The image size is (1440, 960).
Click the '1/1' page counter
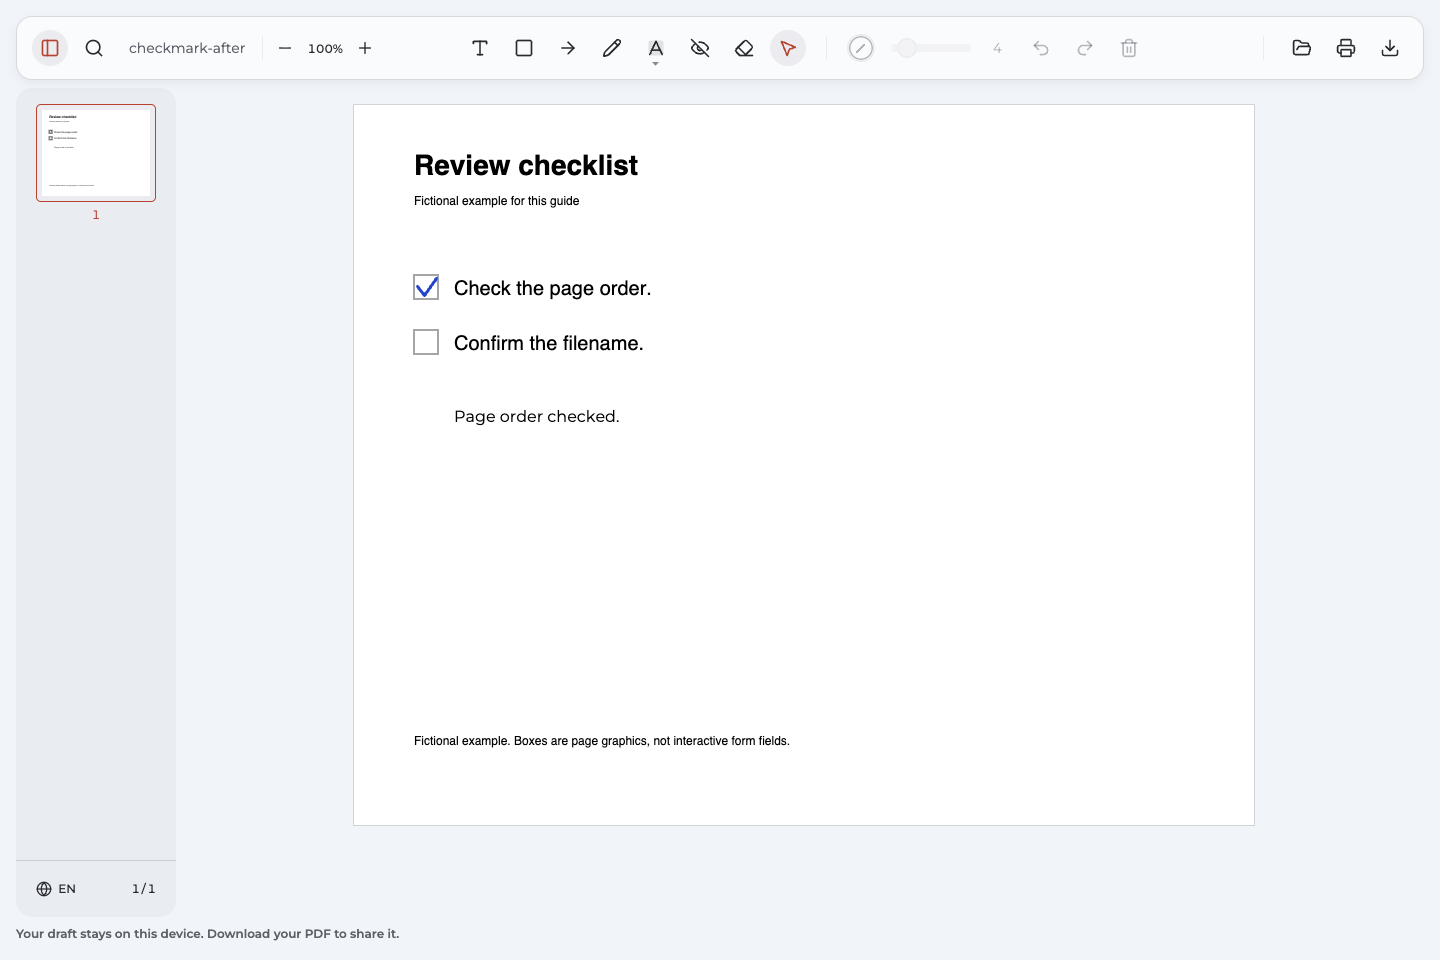tap(144, 889)
